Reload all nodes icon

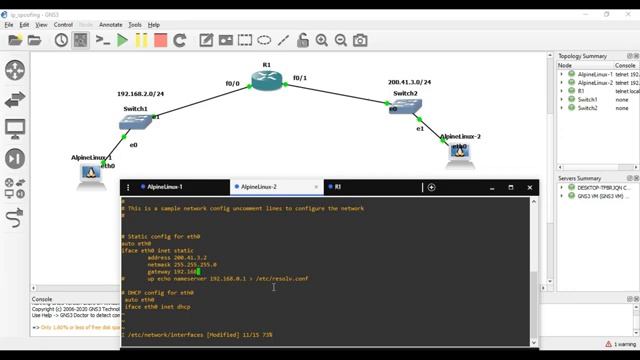pyautogui.click(x=180, y=40)
